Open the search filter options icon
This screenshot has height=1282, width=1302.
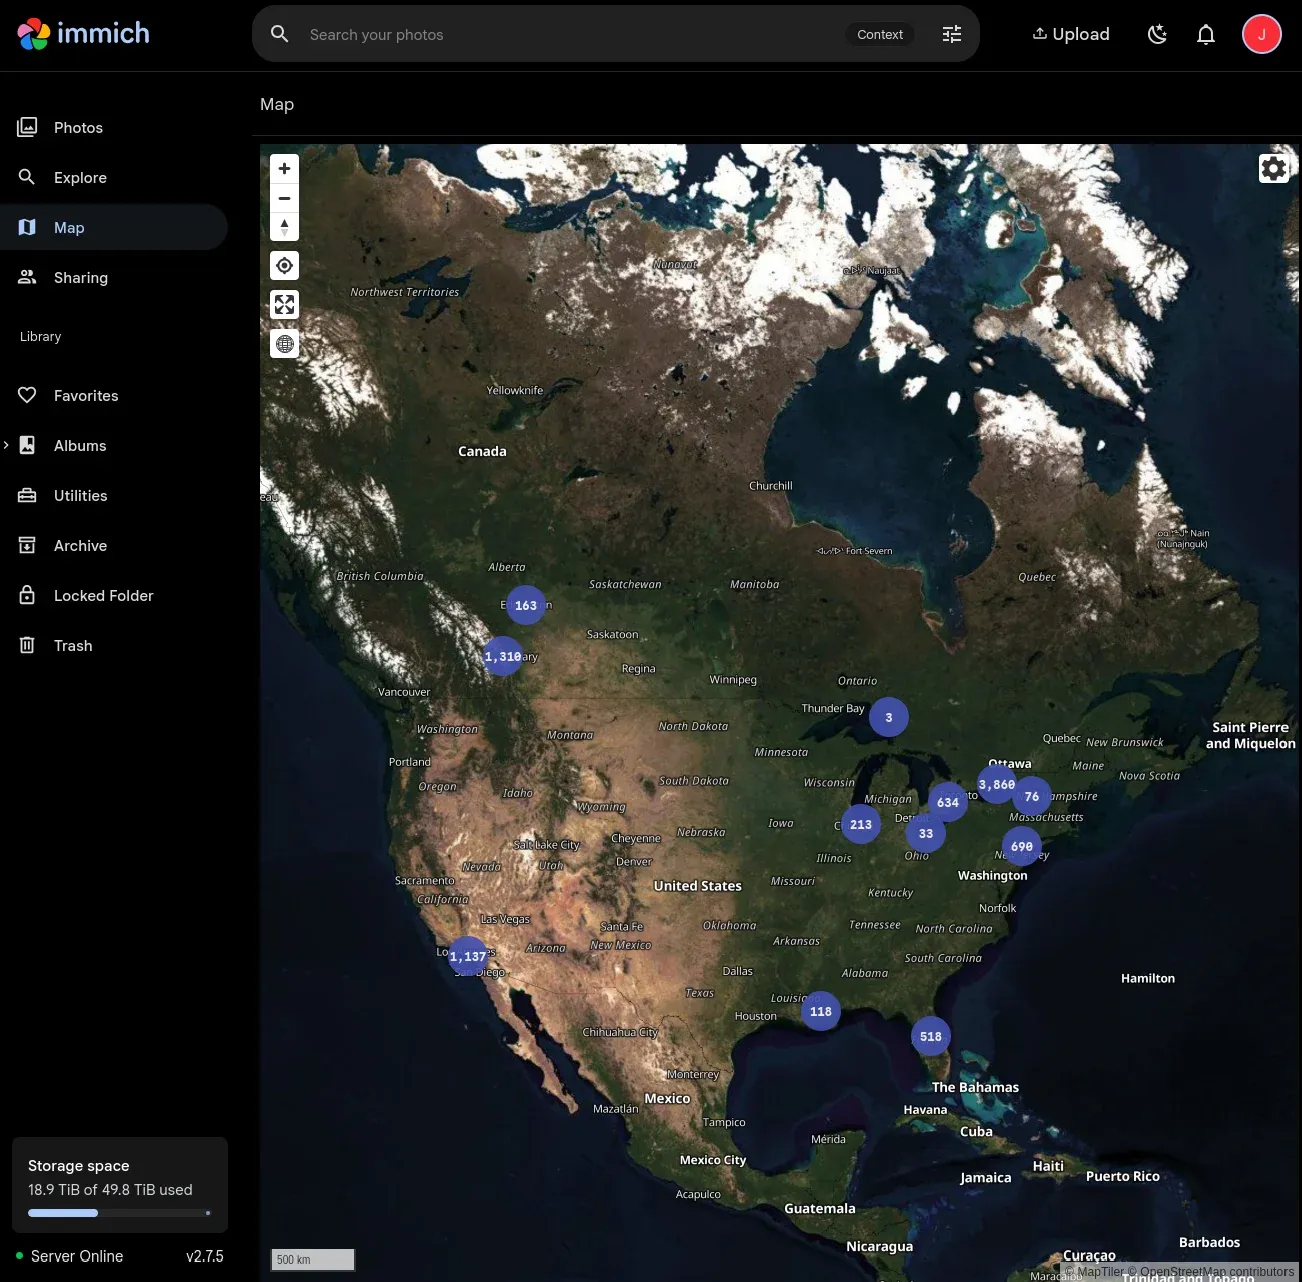coord(952,34)
